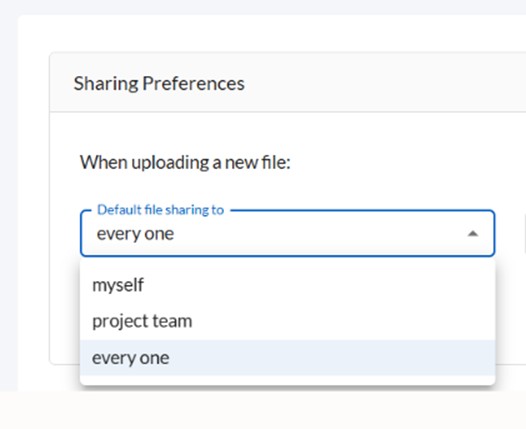The width and height of the screenshot is (526, 429).
Task: Click the 'When uploading a new file:' text
Action: 185,162
